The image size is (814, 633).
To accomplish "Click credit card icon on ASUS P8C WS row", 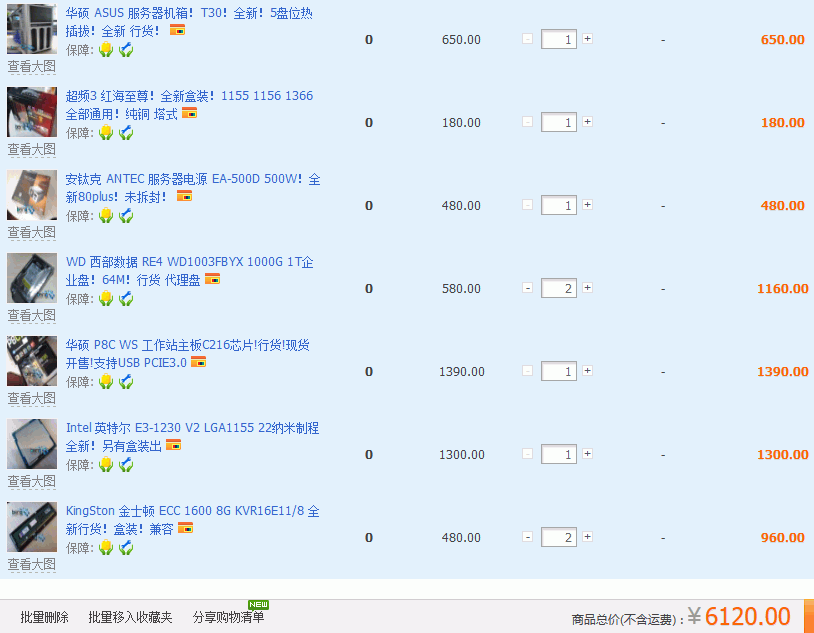I will (198, 362).
